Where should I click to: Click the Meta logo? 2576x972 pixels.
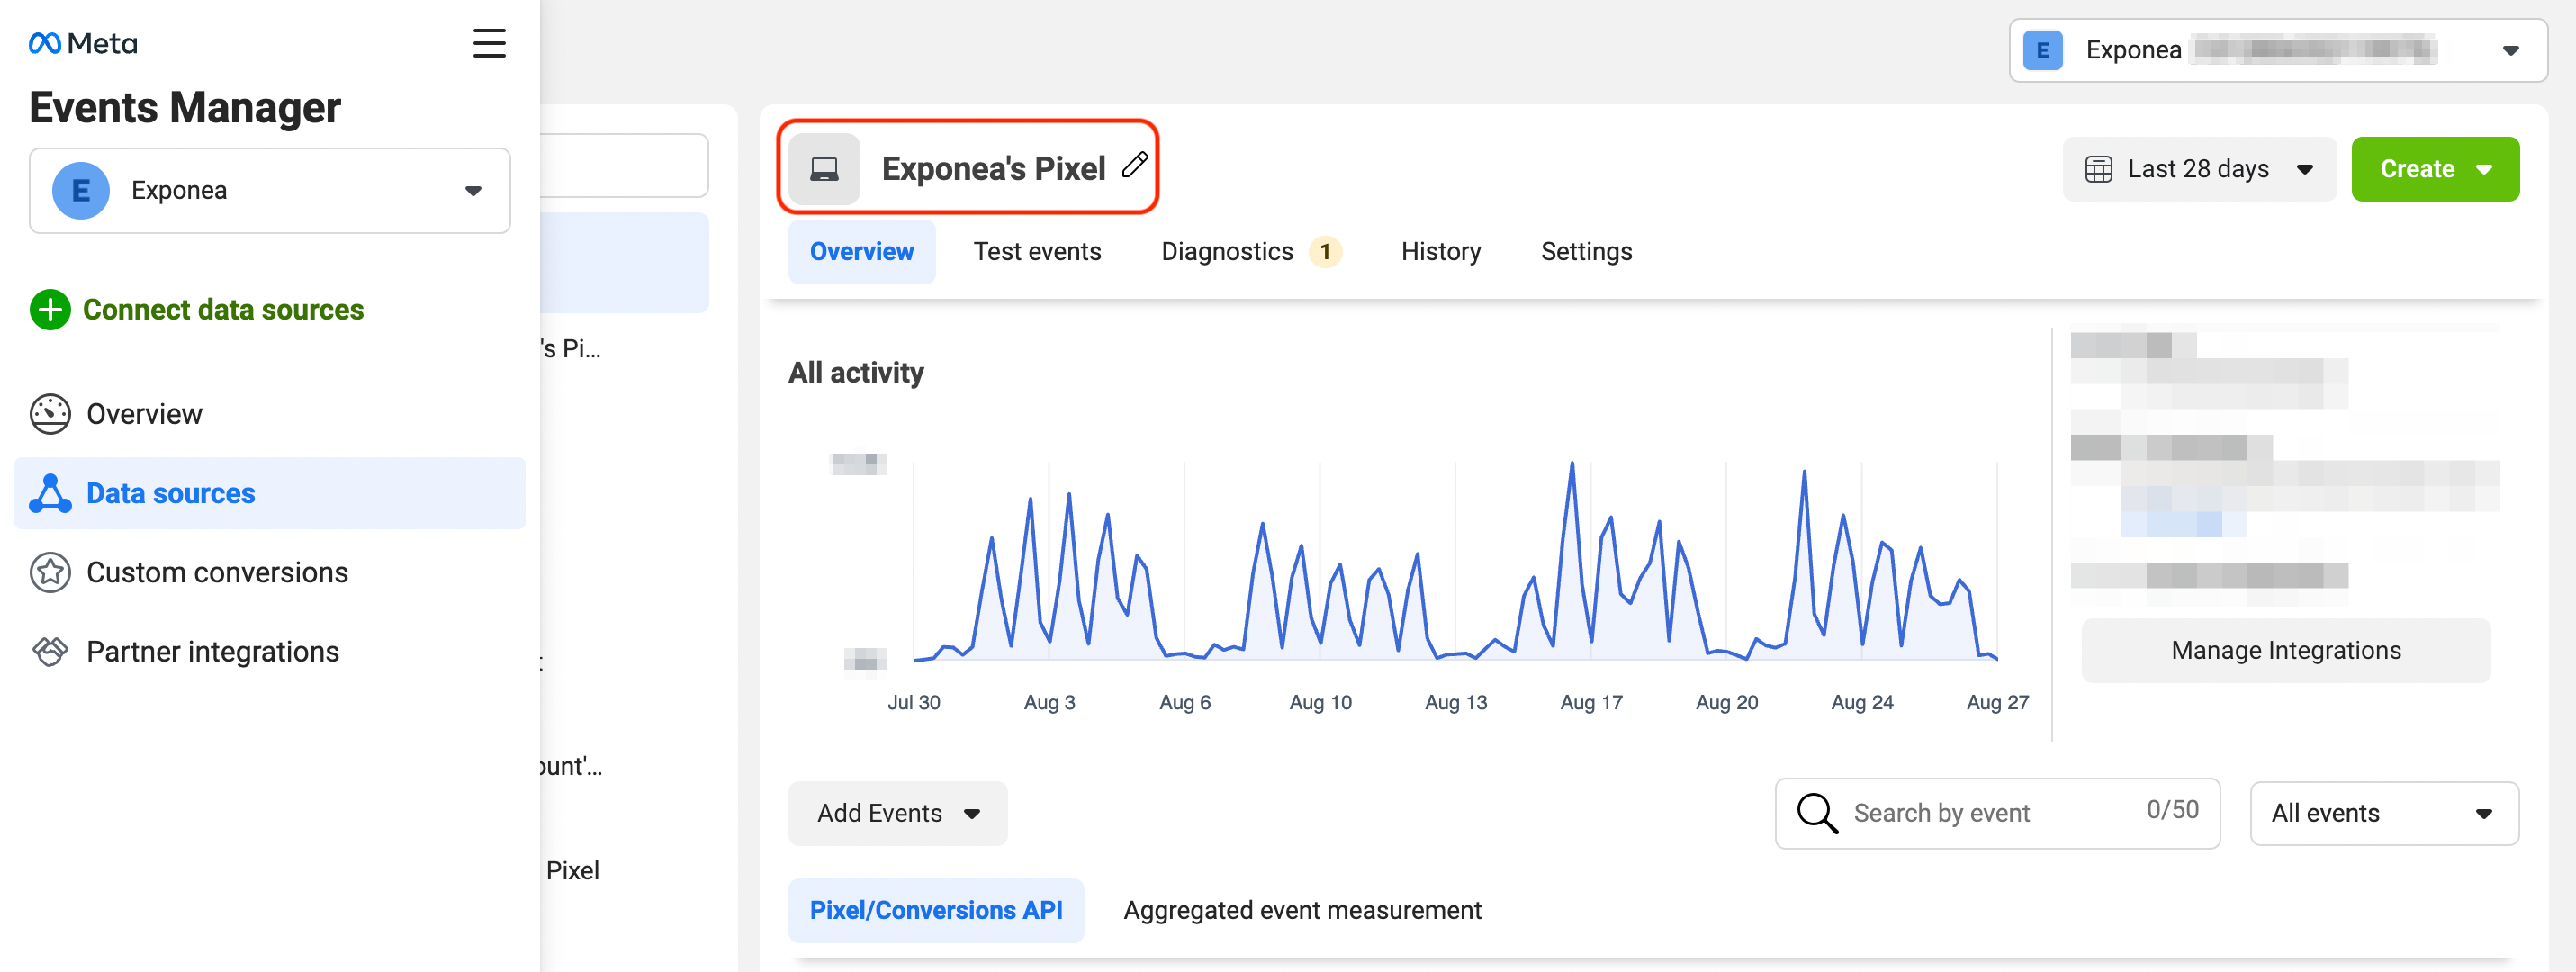pyautogui.click(x=83, y=43)
